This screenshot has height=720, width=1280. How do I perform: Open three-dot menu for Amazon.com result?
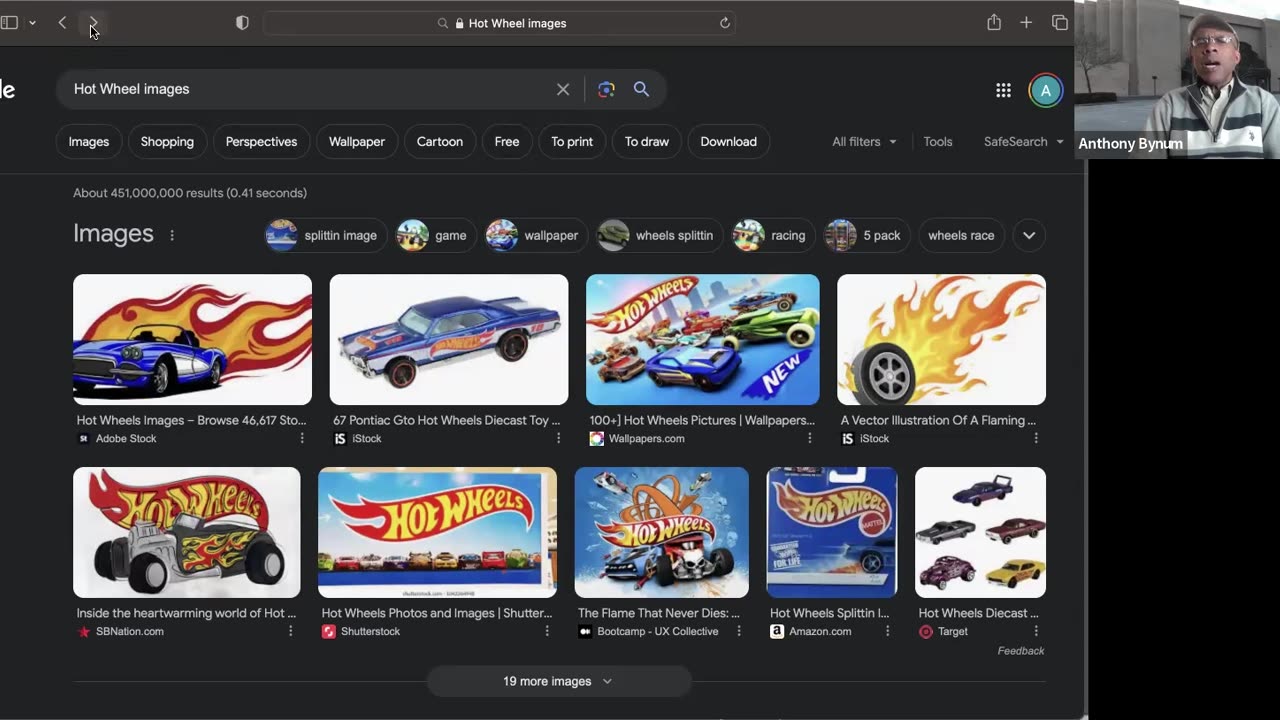[887, 631]
